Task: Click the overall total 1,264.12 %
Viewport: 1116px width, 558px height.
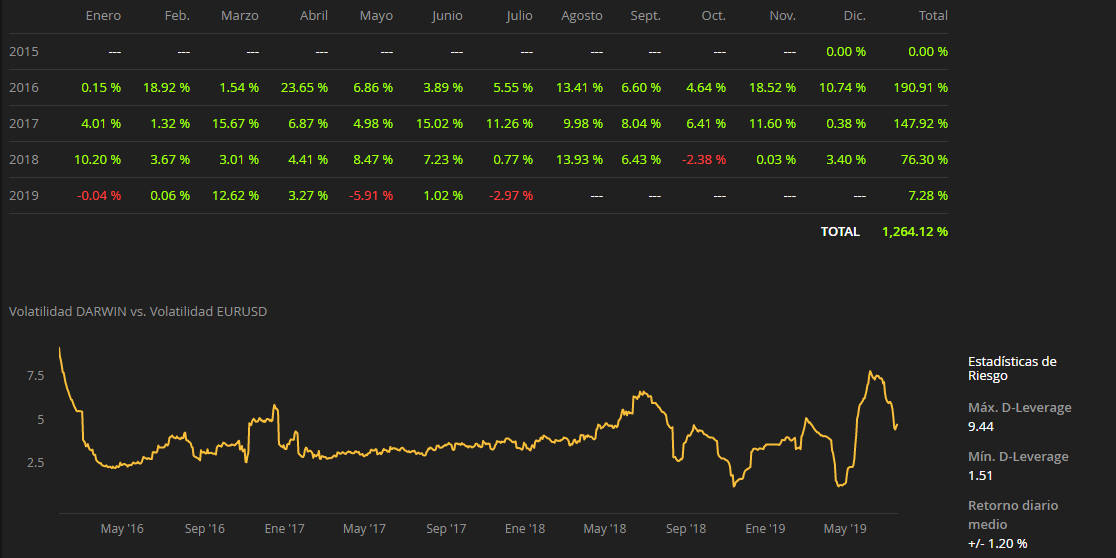Action: 915,231
